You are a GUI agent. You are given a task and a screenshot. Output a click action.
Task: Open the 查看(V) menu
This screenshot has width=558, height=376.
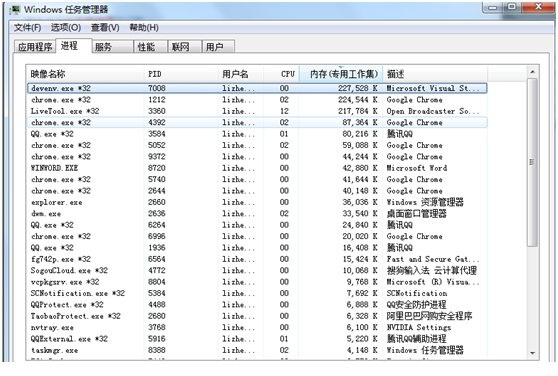pos(105,28)
